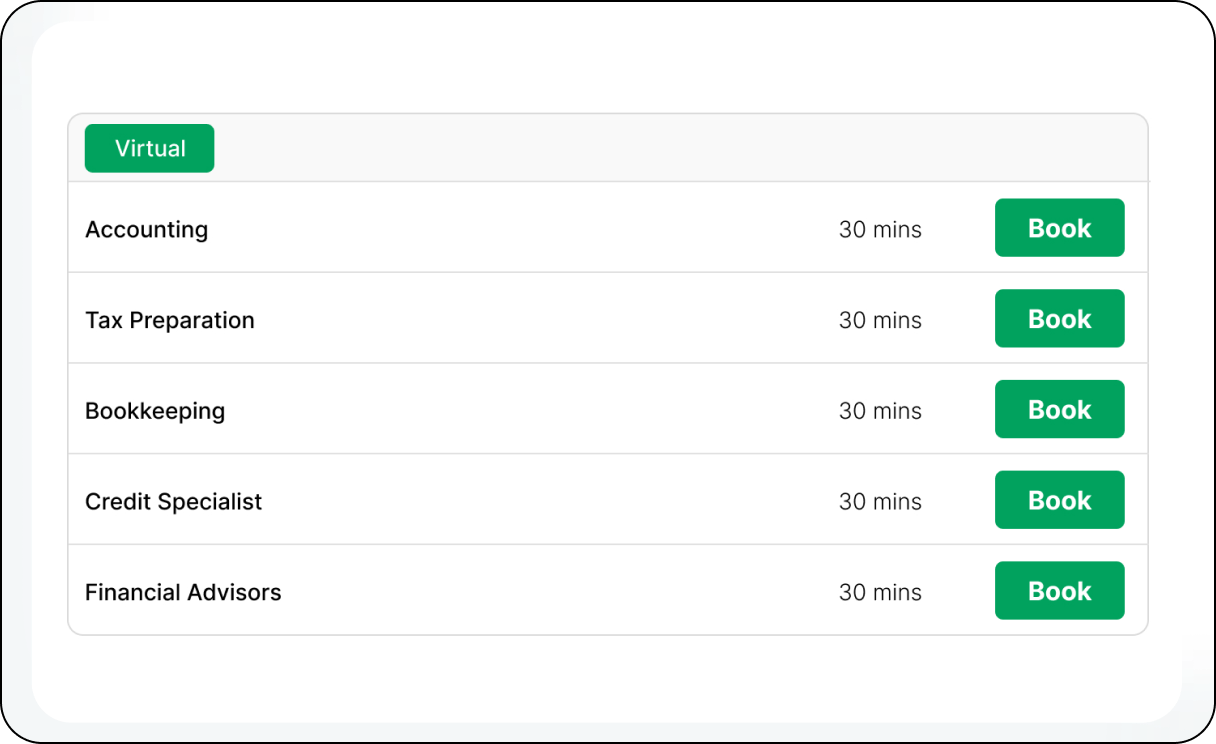Click blank white space above the Virtual header
Screen dimensions: 1216x744
(600, 70)
